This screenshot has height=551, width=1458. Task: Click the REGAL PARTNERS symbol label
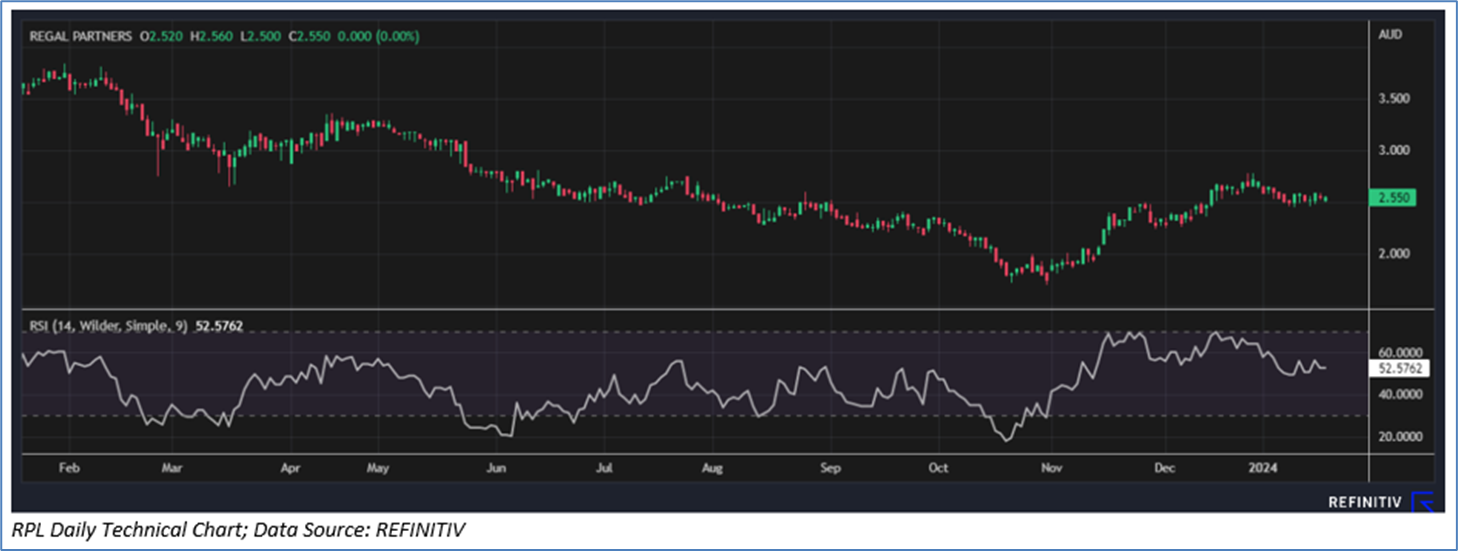[x=81, y=36]
